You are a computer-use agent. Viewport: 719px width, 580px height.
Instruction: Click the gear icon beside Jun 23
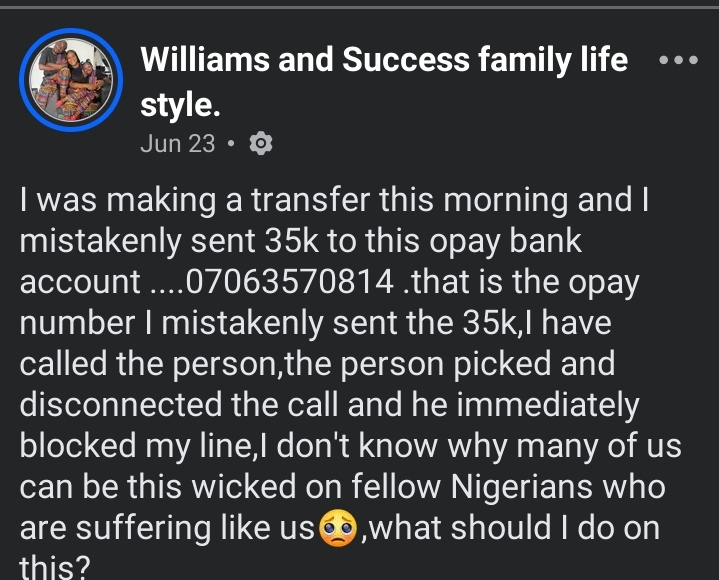click(260, 144)
